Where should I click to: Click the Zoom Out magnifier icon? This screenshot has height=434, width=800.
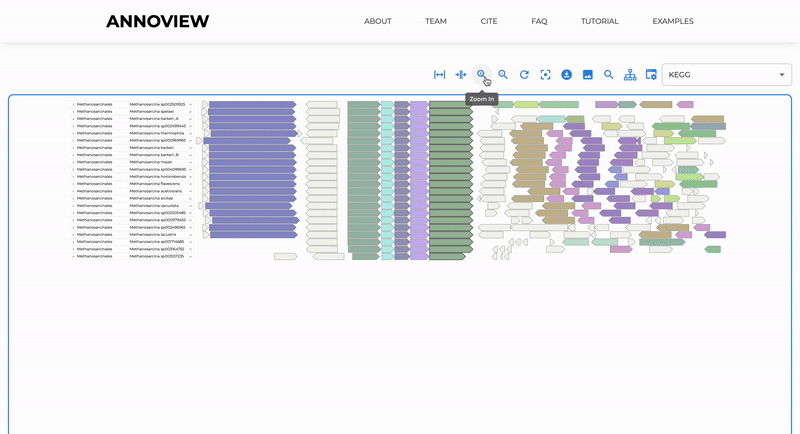pyautogui.click(x=503, y=74)
